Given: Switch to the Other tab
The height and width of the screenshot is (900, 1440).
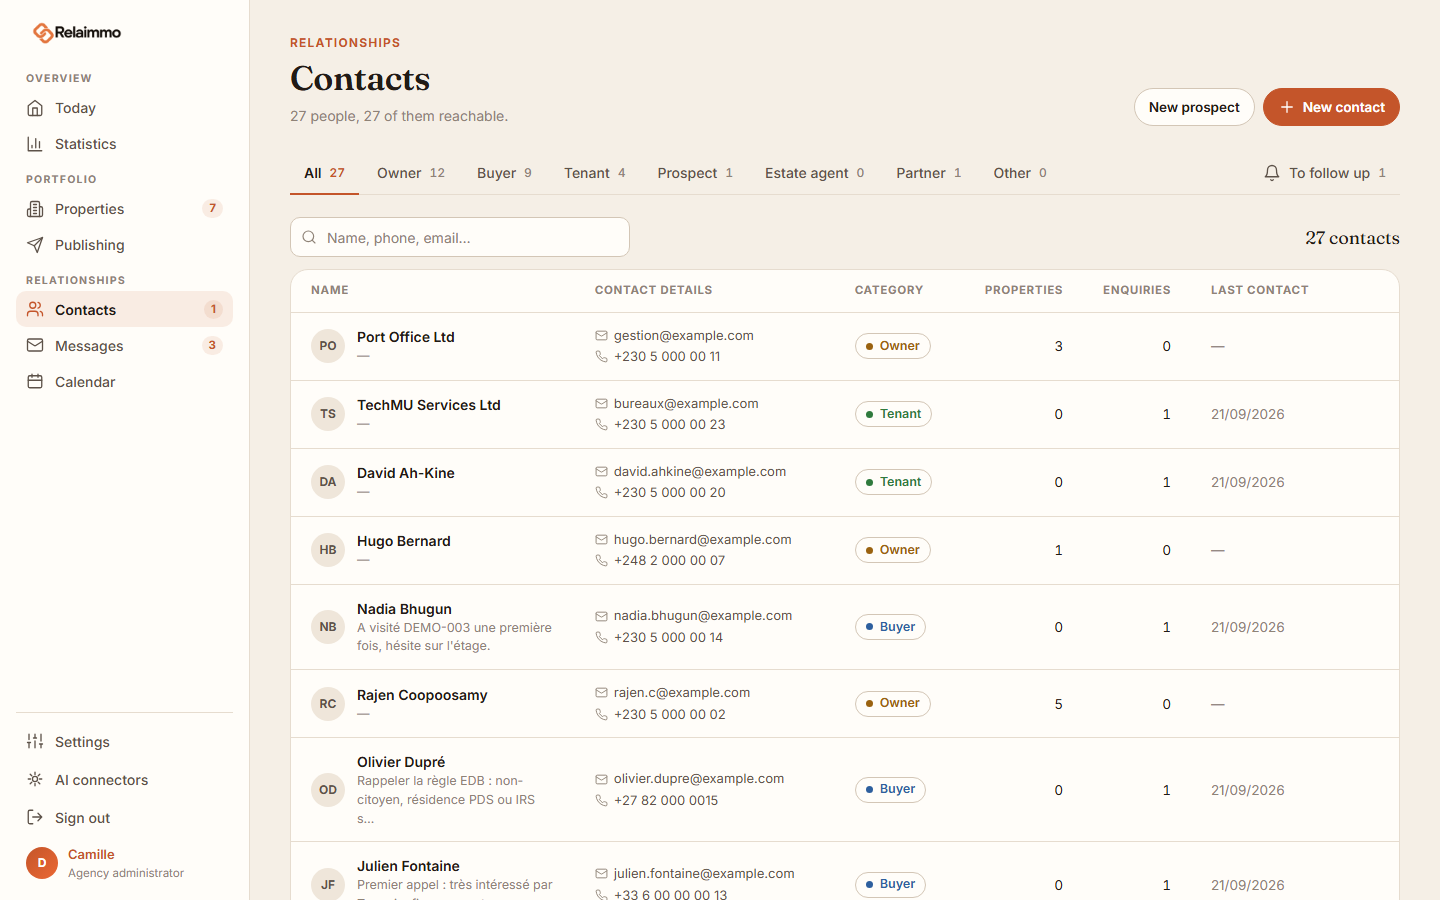Looking at the screenshot, I should pyautogui.click(x=1020, y=173).
